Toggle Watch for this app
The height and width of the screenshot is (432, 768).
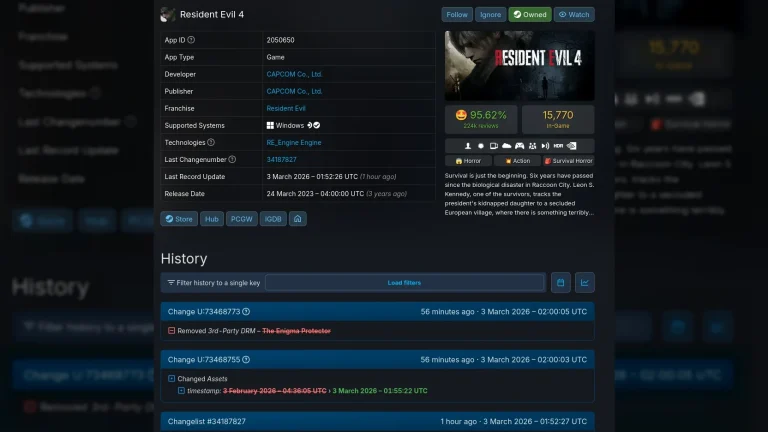coord(574,15)
